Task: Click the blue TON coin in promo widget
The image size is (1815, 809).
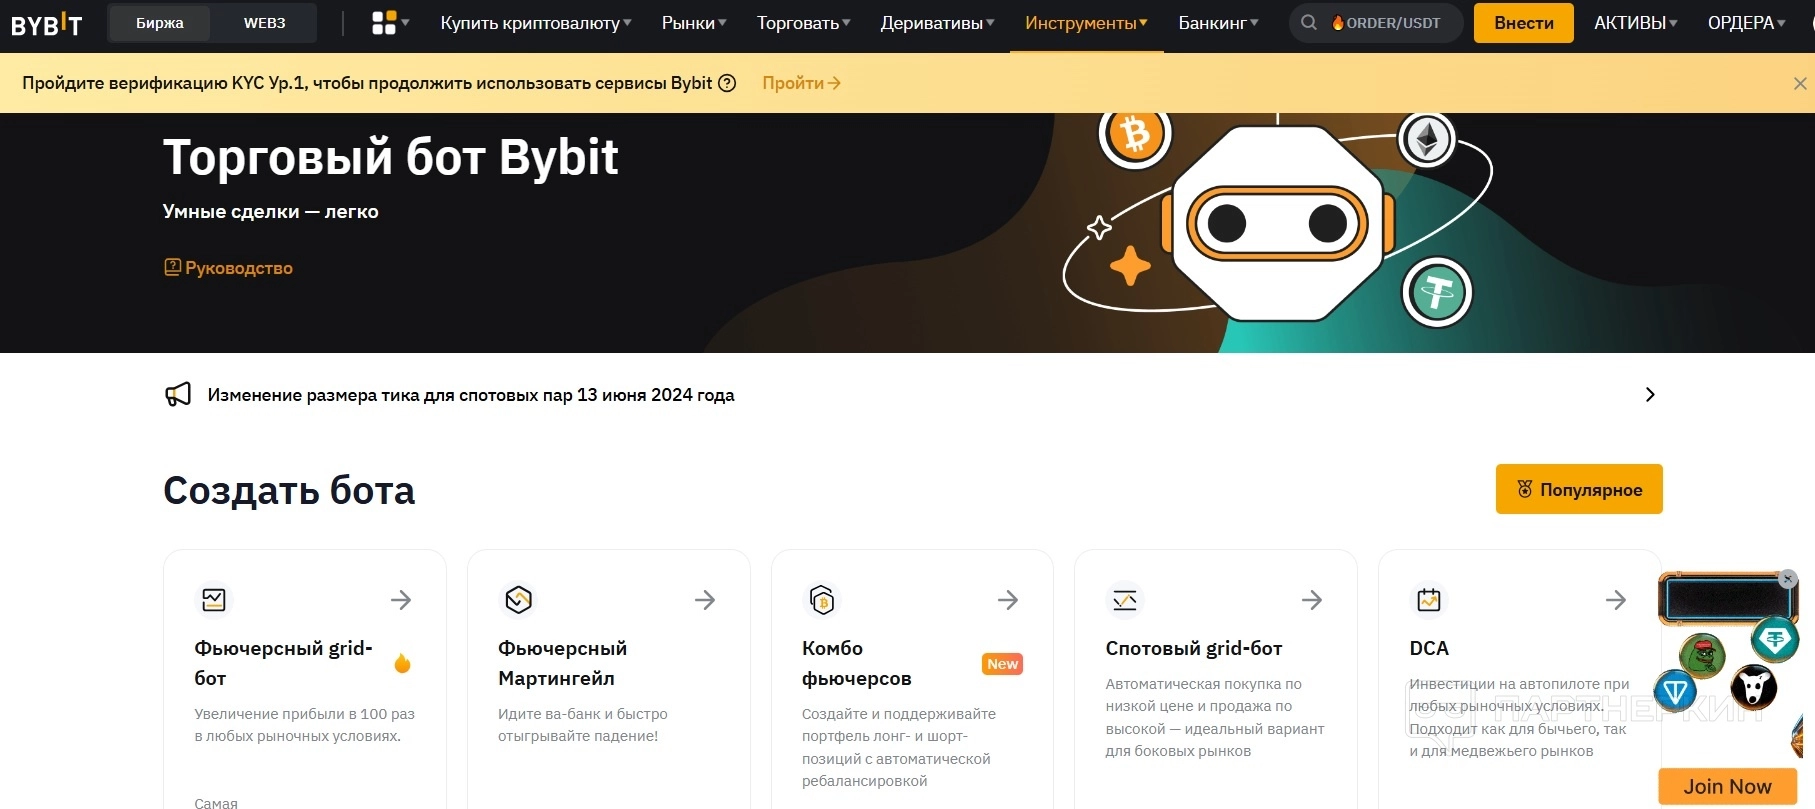Action: [x=1676, y=691]
